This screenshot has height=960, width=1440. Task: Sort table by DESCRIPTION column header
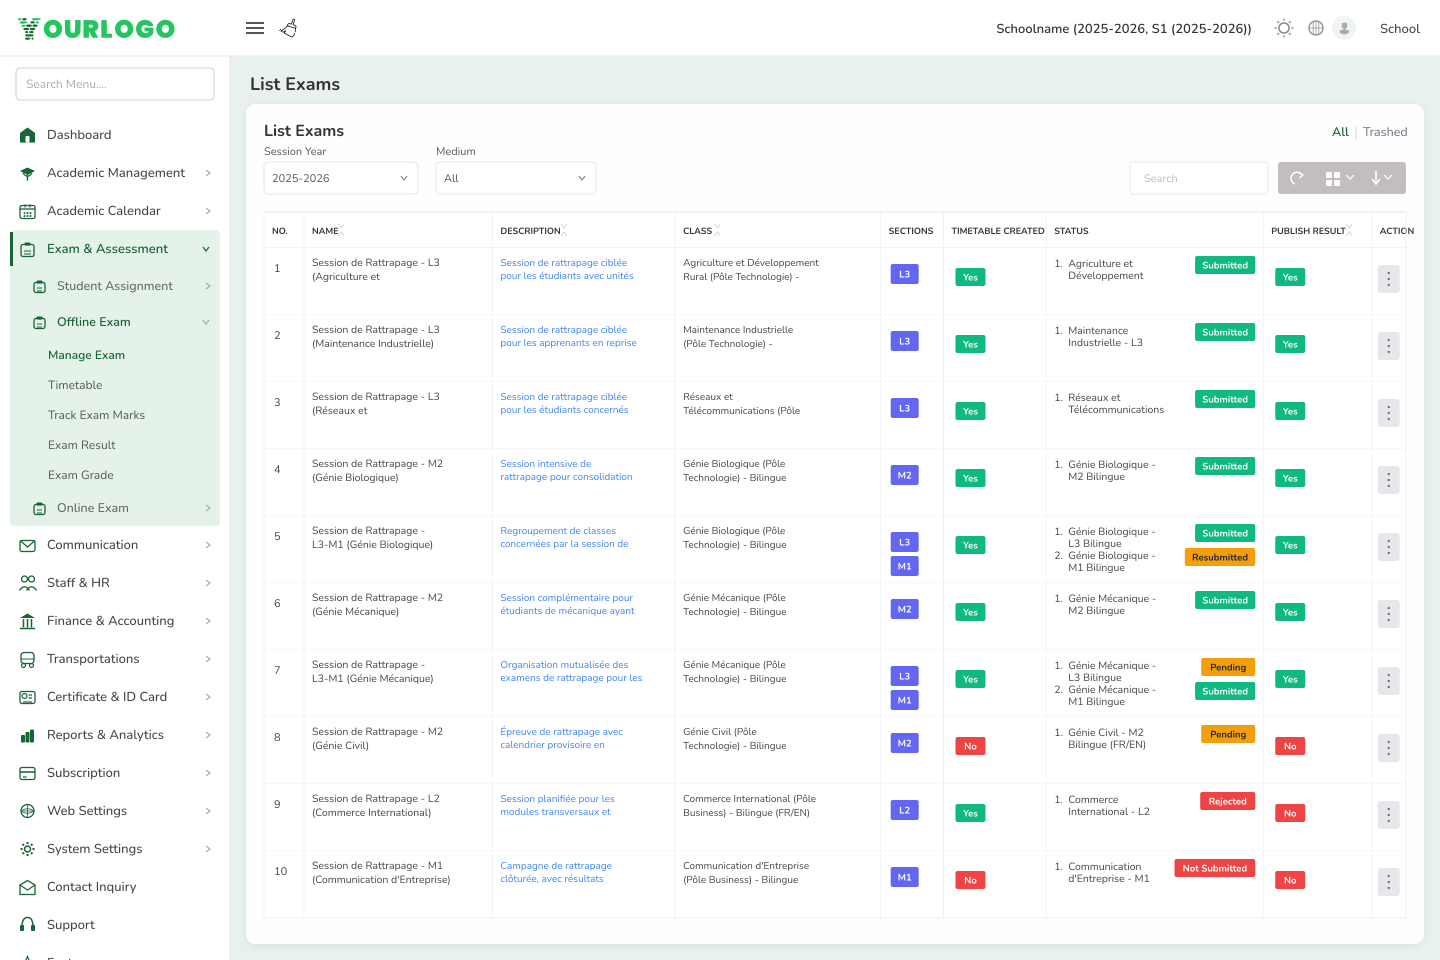pyautogui.click(x=534, y=231)
